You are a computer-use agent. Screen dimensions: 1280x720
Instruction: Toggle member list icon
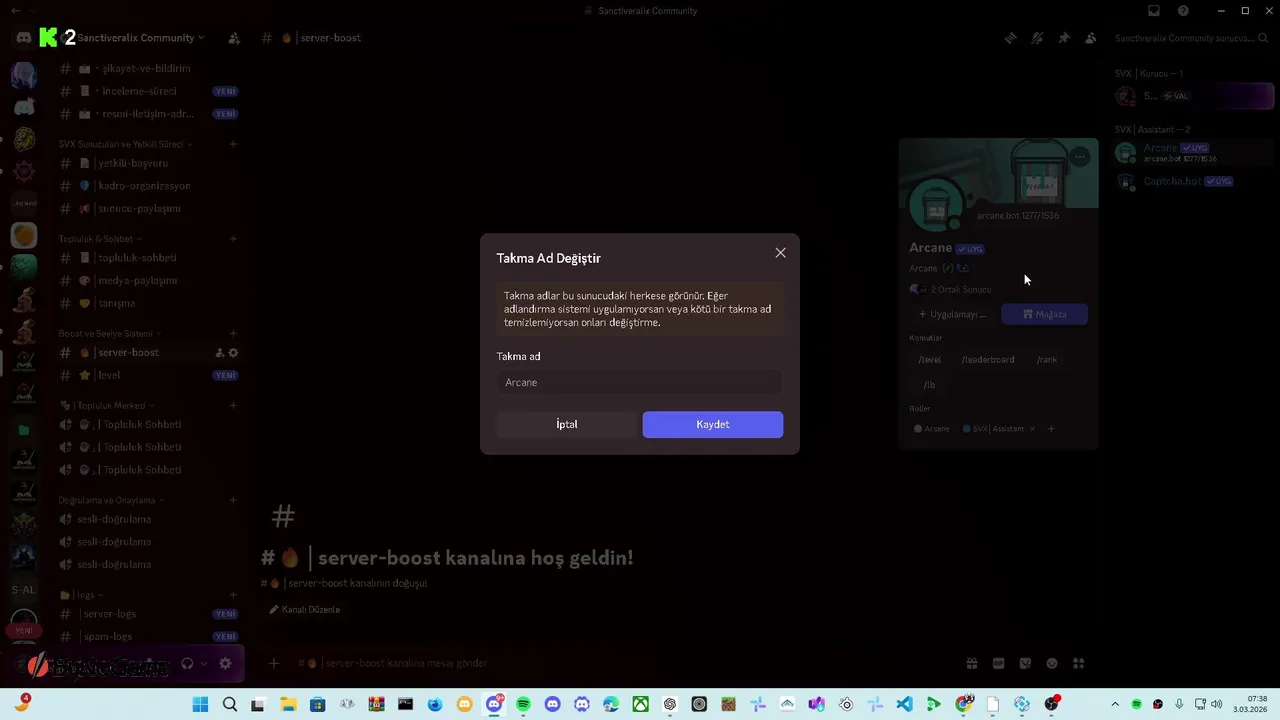(1090, 38)
